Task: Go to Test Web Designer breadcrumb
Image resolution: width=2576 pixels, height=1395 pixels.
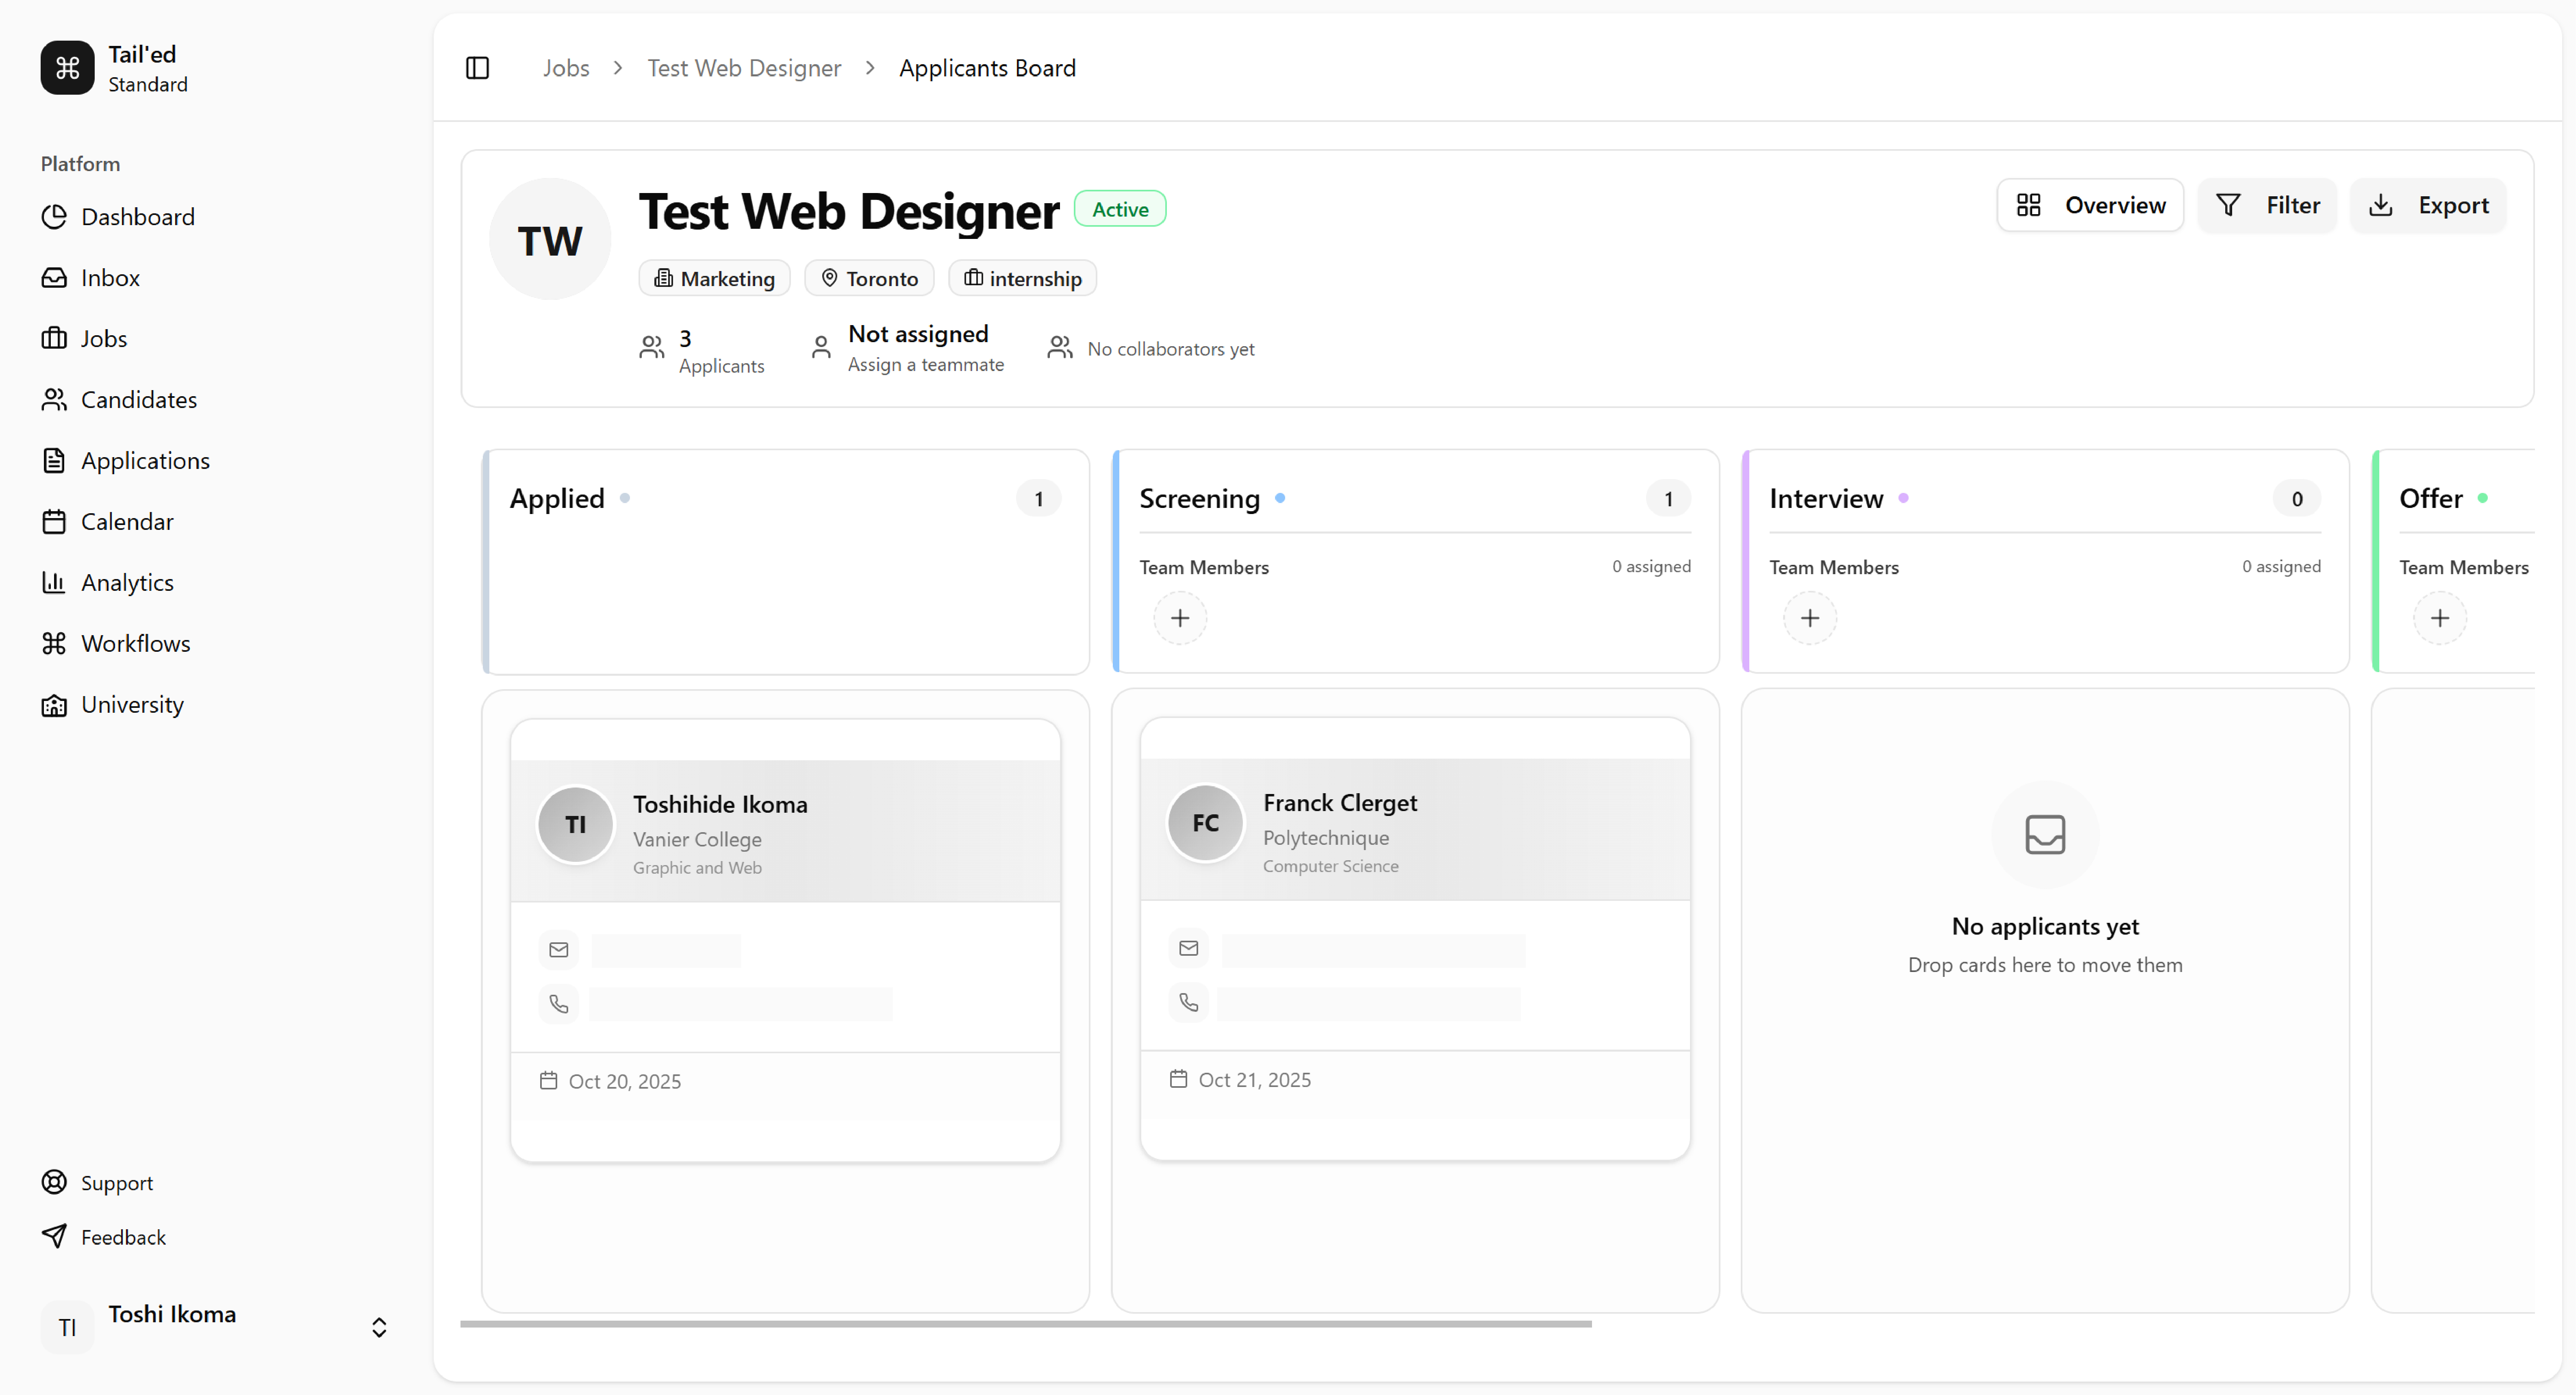Action: pos(744,68)
